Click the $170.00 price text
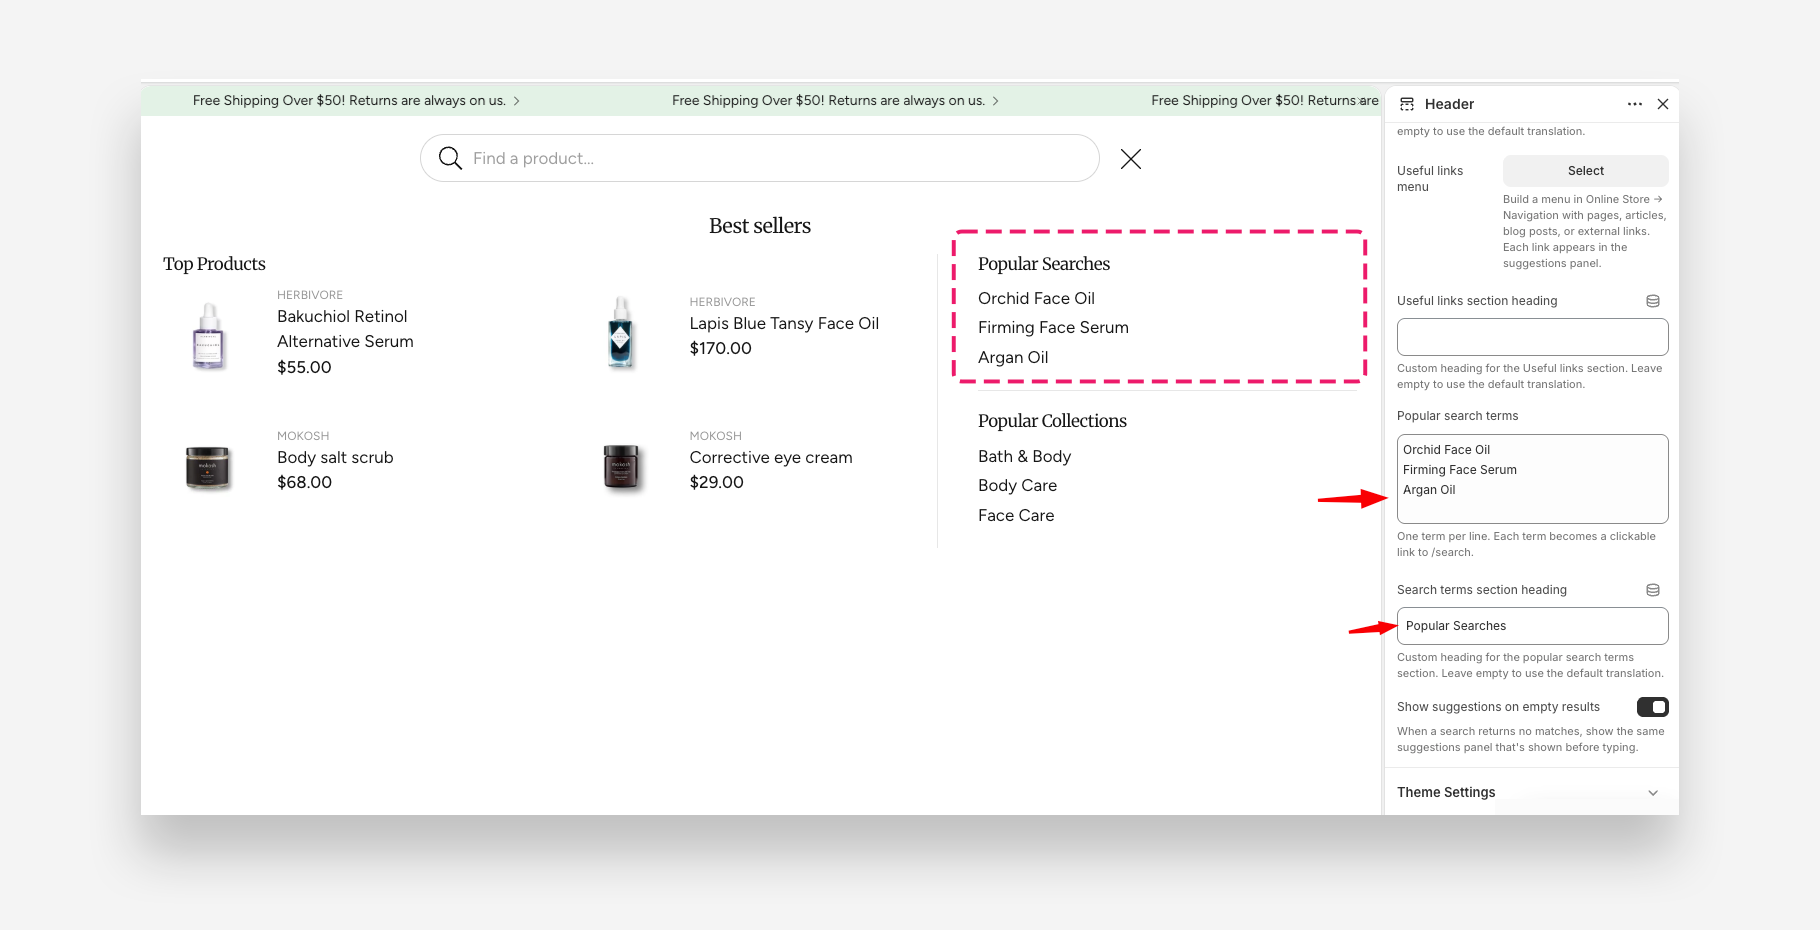This screenshot has height=930, width=1820. pos(720,348)
